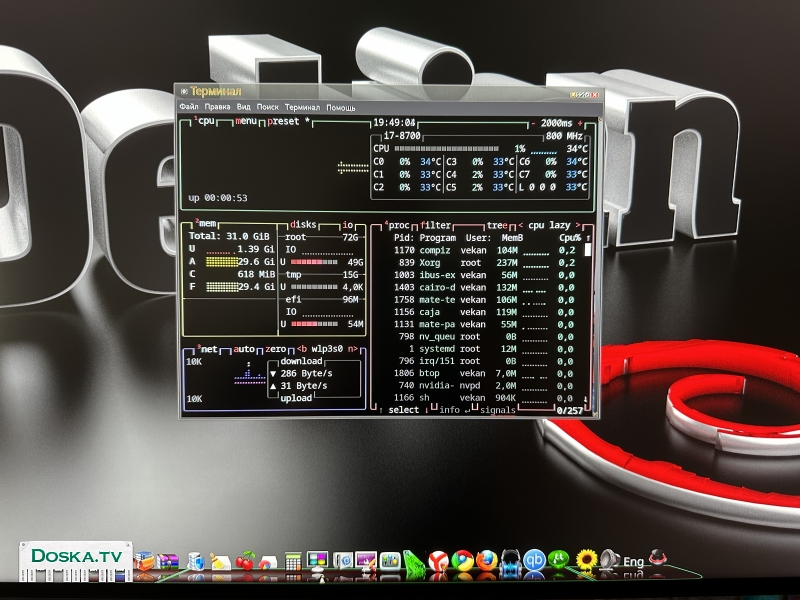This screenshot has width=800, height=600.
Task: Open the Терминал menu in menu bar
Action: 302,107
